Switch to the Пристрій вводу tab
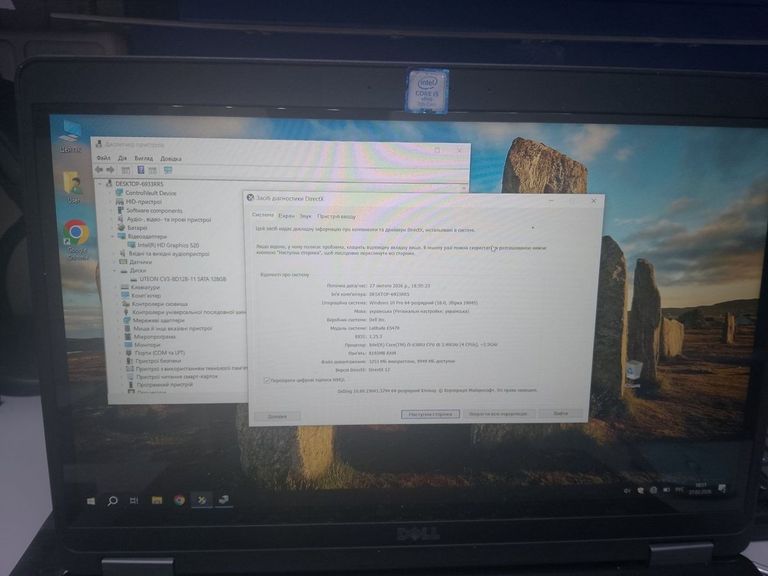 [x=336, y=216]
